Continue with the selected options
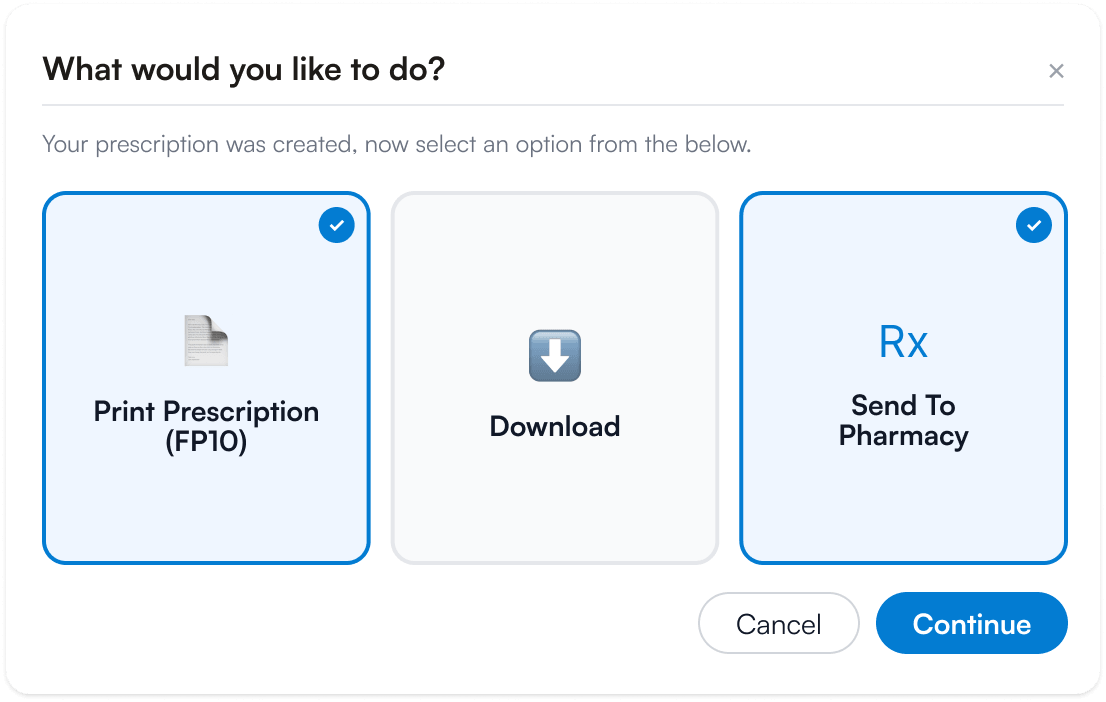The width and height of the screenshot is (1106, 702). pos(972,624)
